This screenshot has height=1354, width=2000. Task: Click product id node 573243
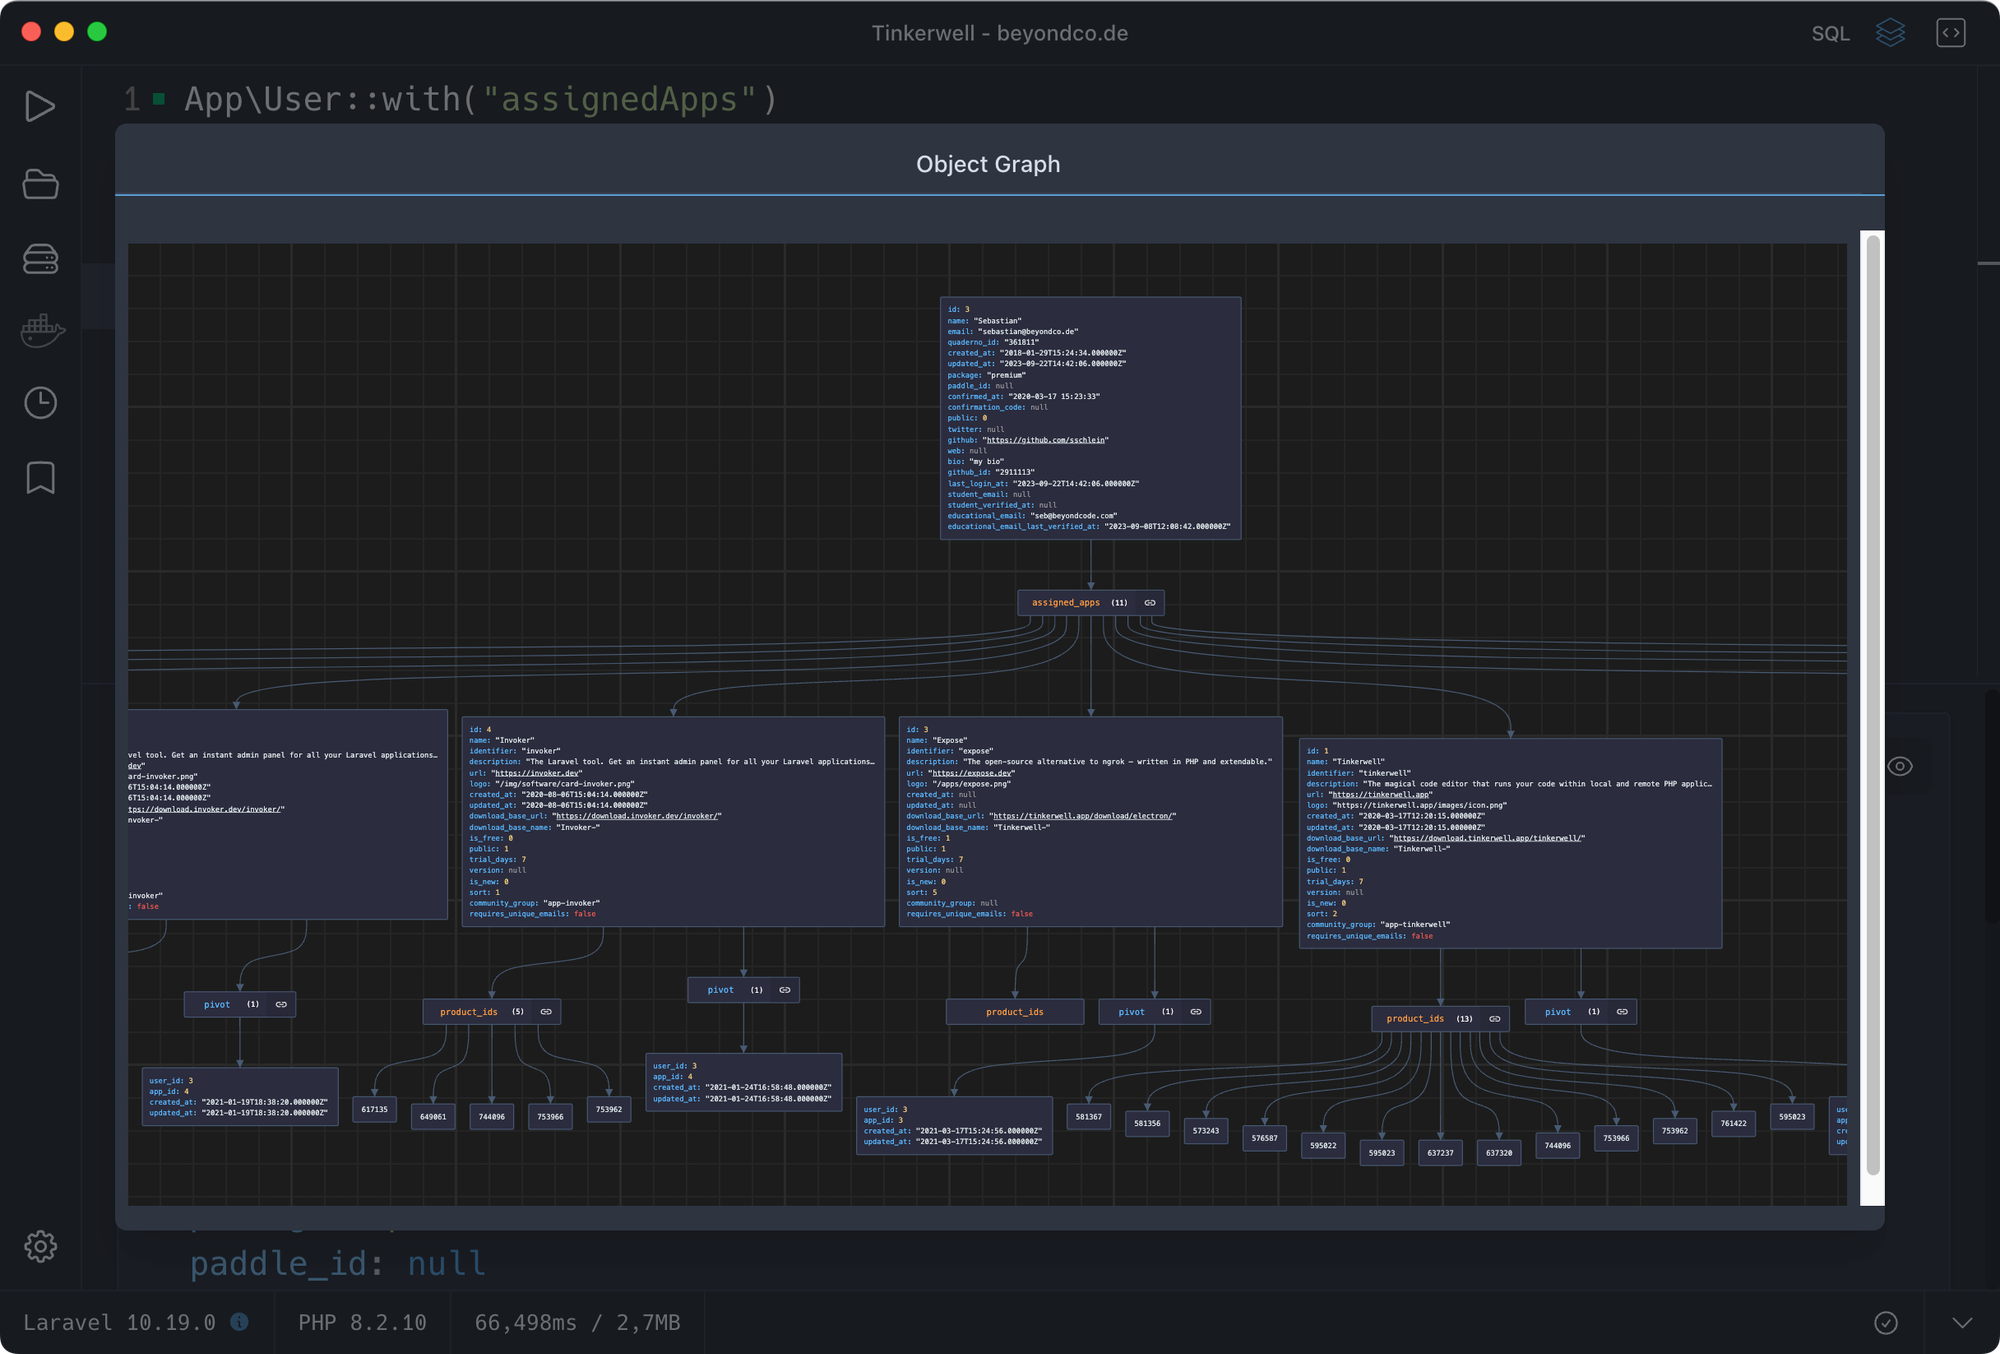point(1206,1131)
